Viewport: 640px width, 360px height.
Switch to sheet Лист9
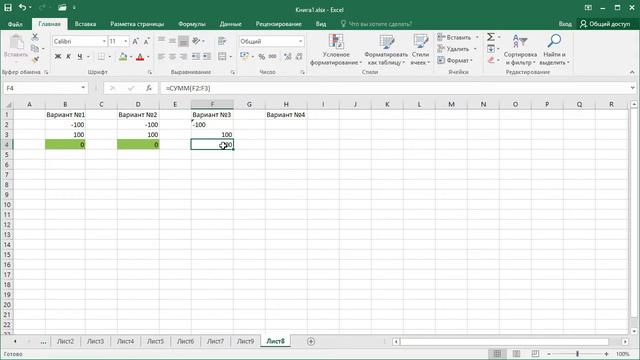(x=245, y=341)
